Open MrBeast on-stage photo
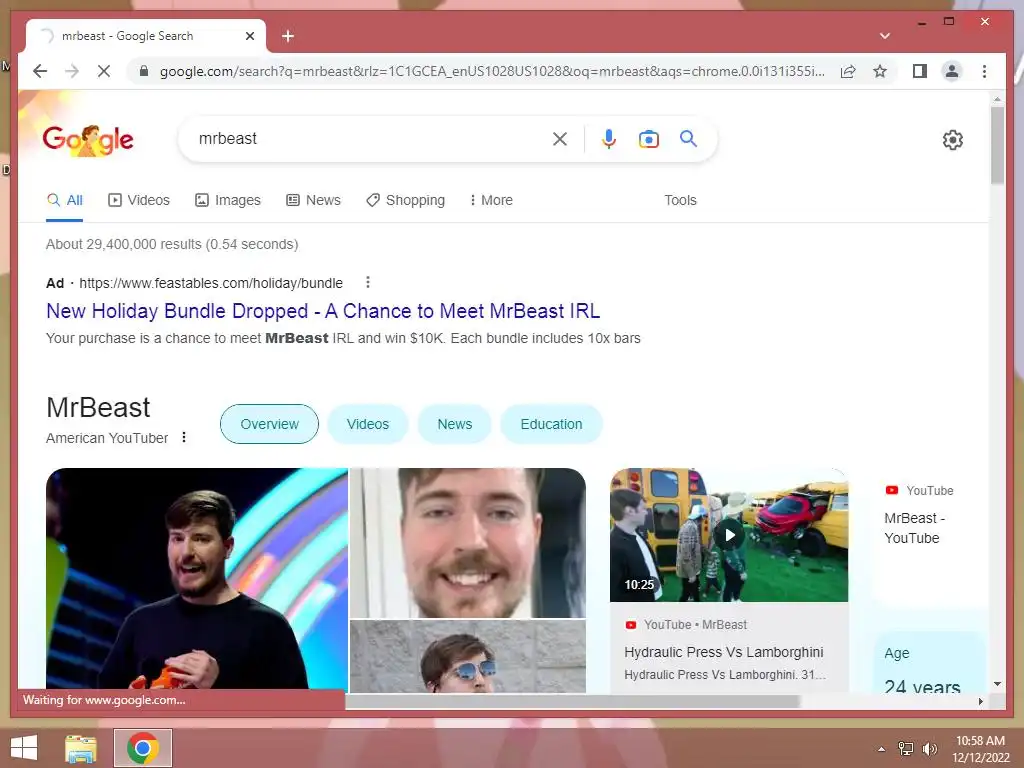The height and width of the screenshot is (768, 1024). [197, 579]
